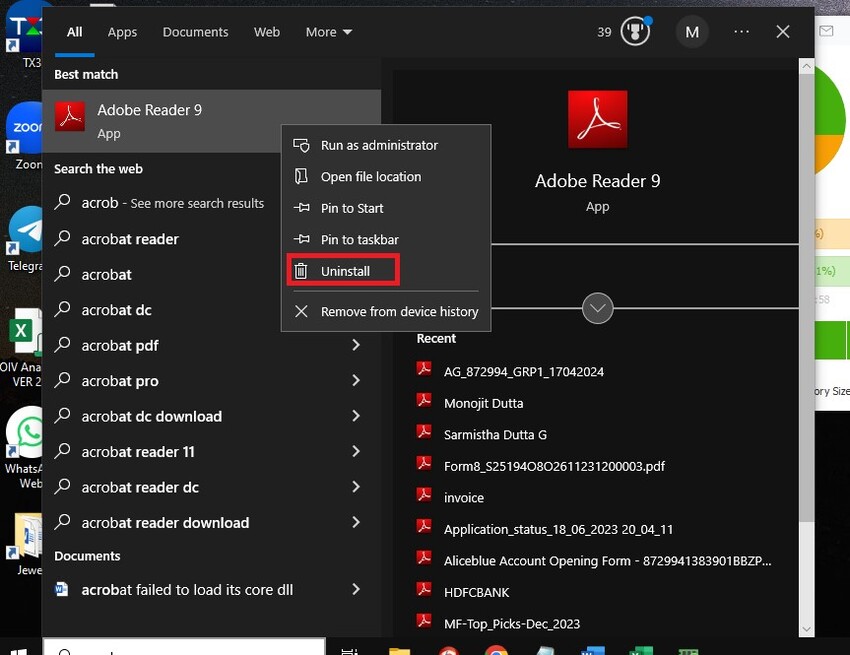Viewport: 850px width, 655px height.
Task: Click the M account avatar
Action: pyautogui.click(x=692, y=31)
